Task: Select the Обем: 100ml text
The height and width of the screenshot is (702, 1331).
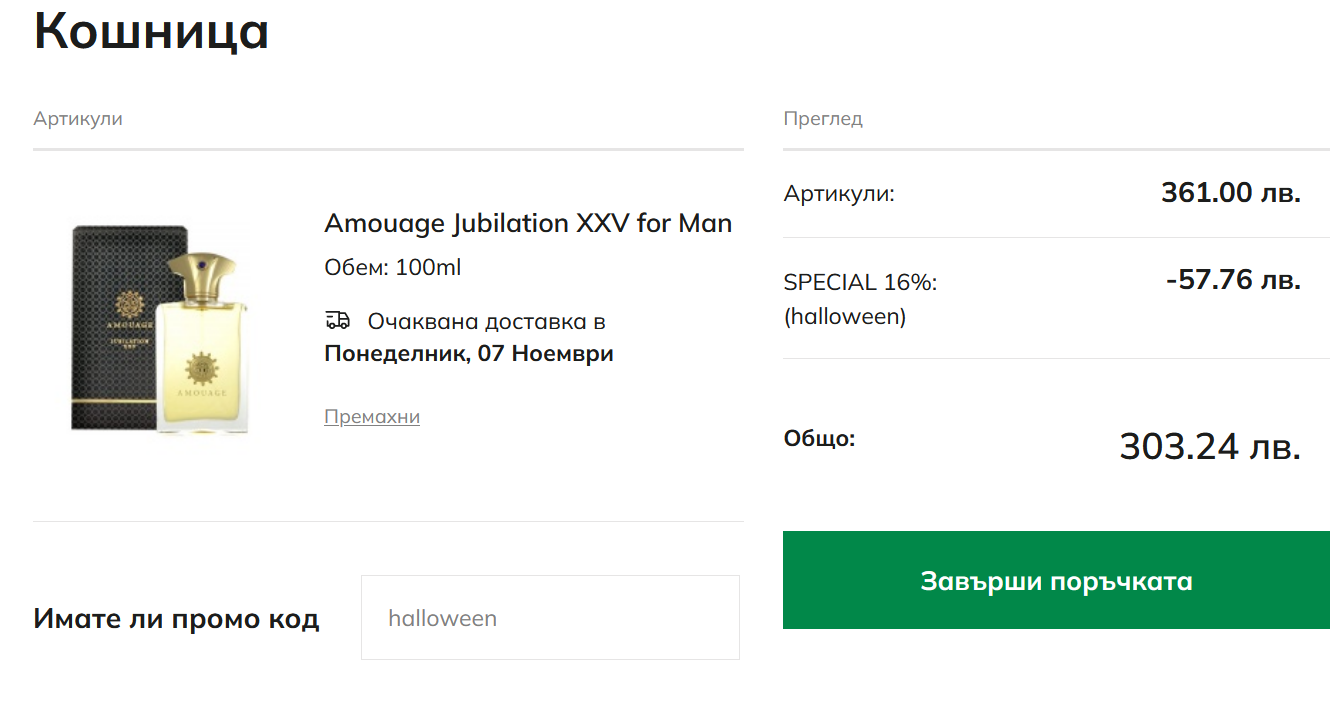Action: [393, 268]
